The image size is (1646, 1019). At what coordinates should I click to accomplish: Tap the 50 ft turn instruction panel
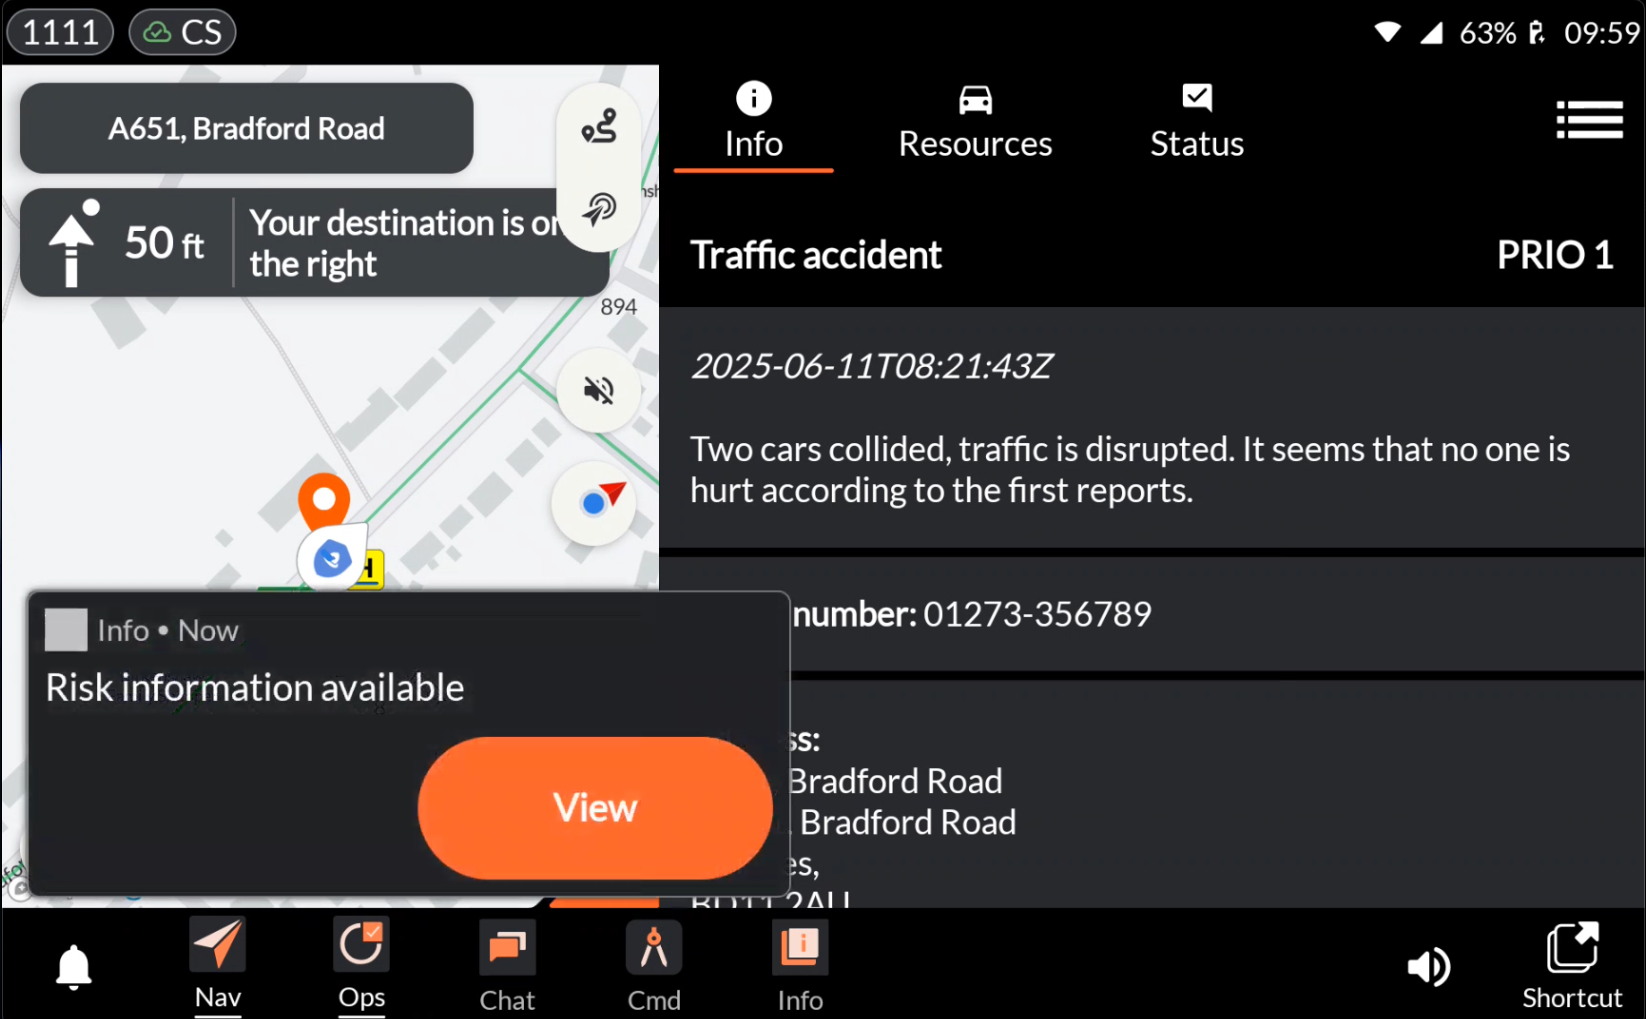coord(314,243)
